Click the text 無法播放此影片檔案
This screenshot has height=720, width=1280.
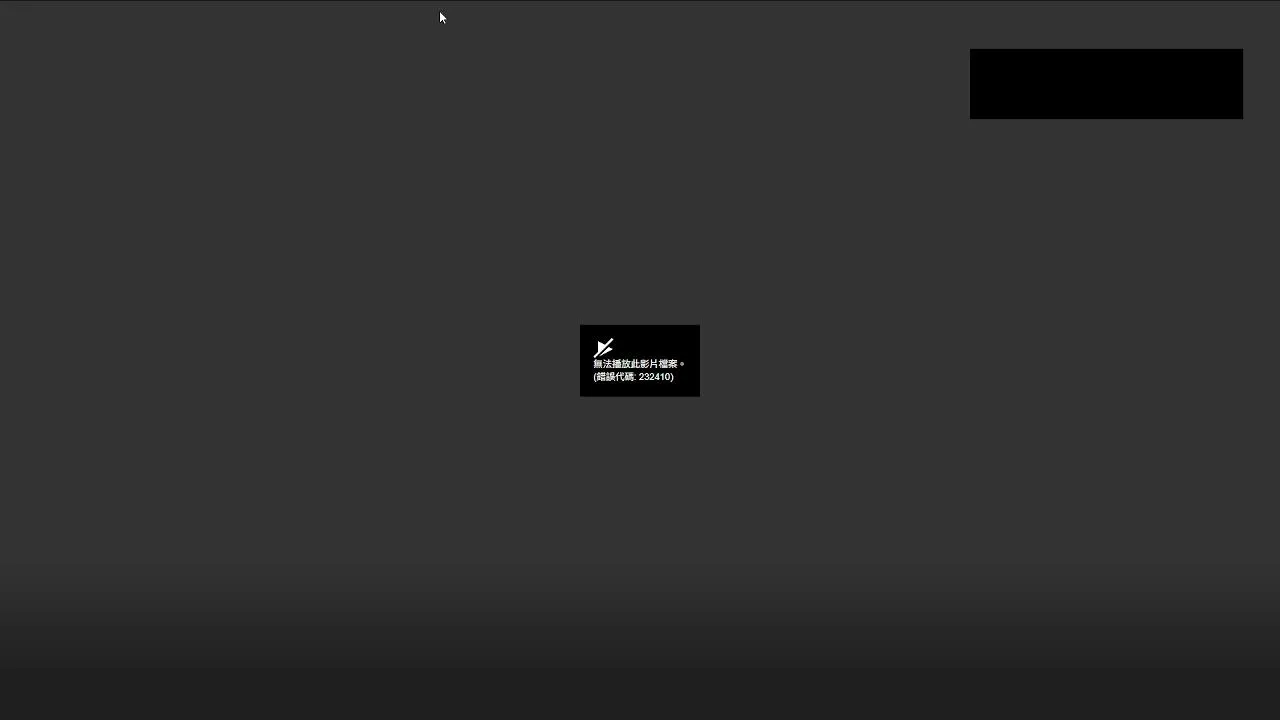(635, 364)
